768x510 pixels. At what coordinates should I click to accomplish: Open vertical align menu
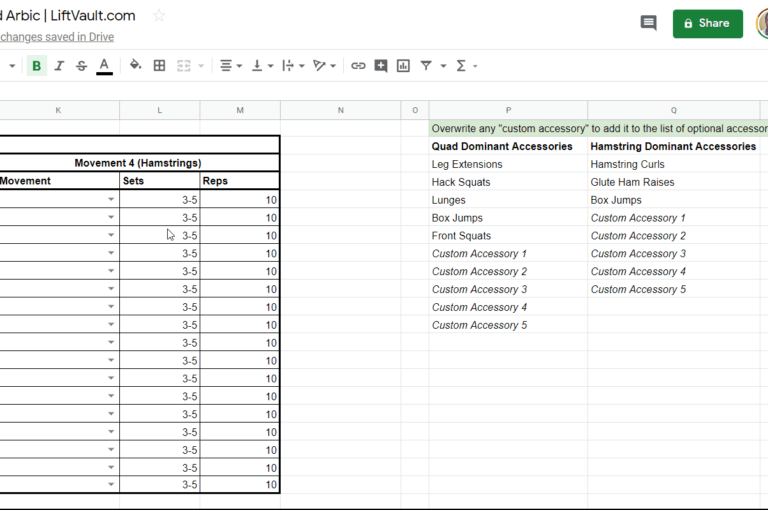pyautogui.click(x=262, y=66)
